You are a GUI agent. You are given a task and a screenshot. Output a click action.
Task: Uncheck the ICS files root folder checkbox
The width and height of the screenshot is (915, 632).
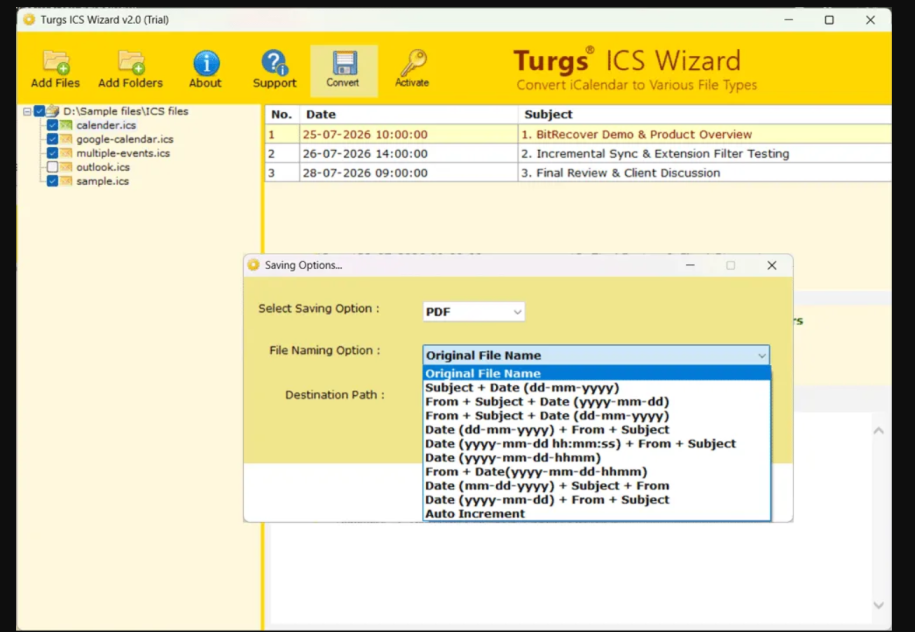[x=39, y=111]
